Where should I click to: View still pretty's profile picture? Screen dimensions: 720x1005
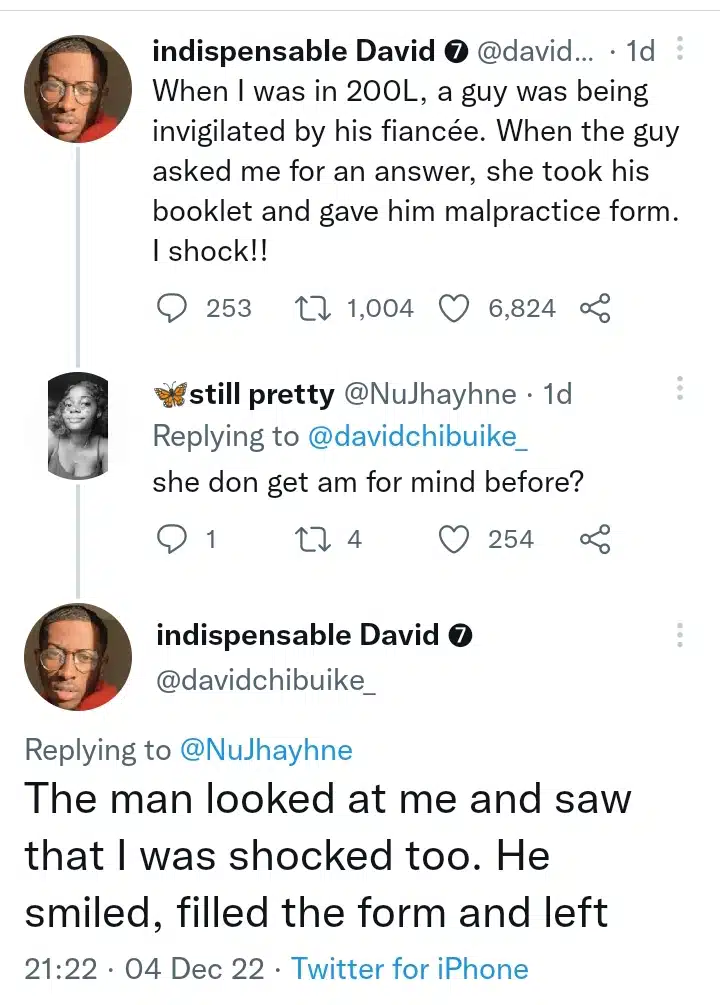[x=78, y=424]
